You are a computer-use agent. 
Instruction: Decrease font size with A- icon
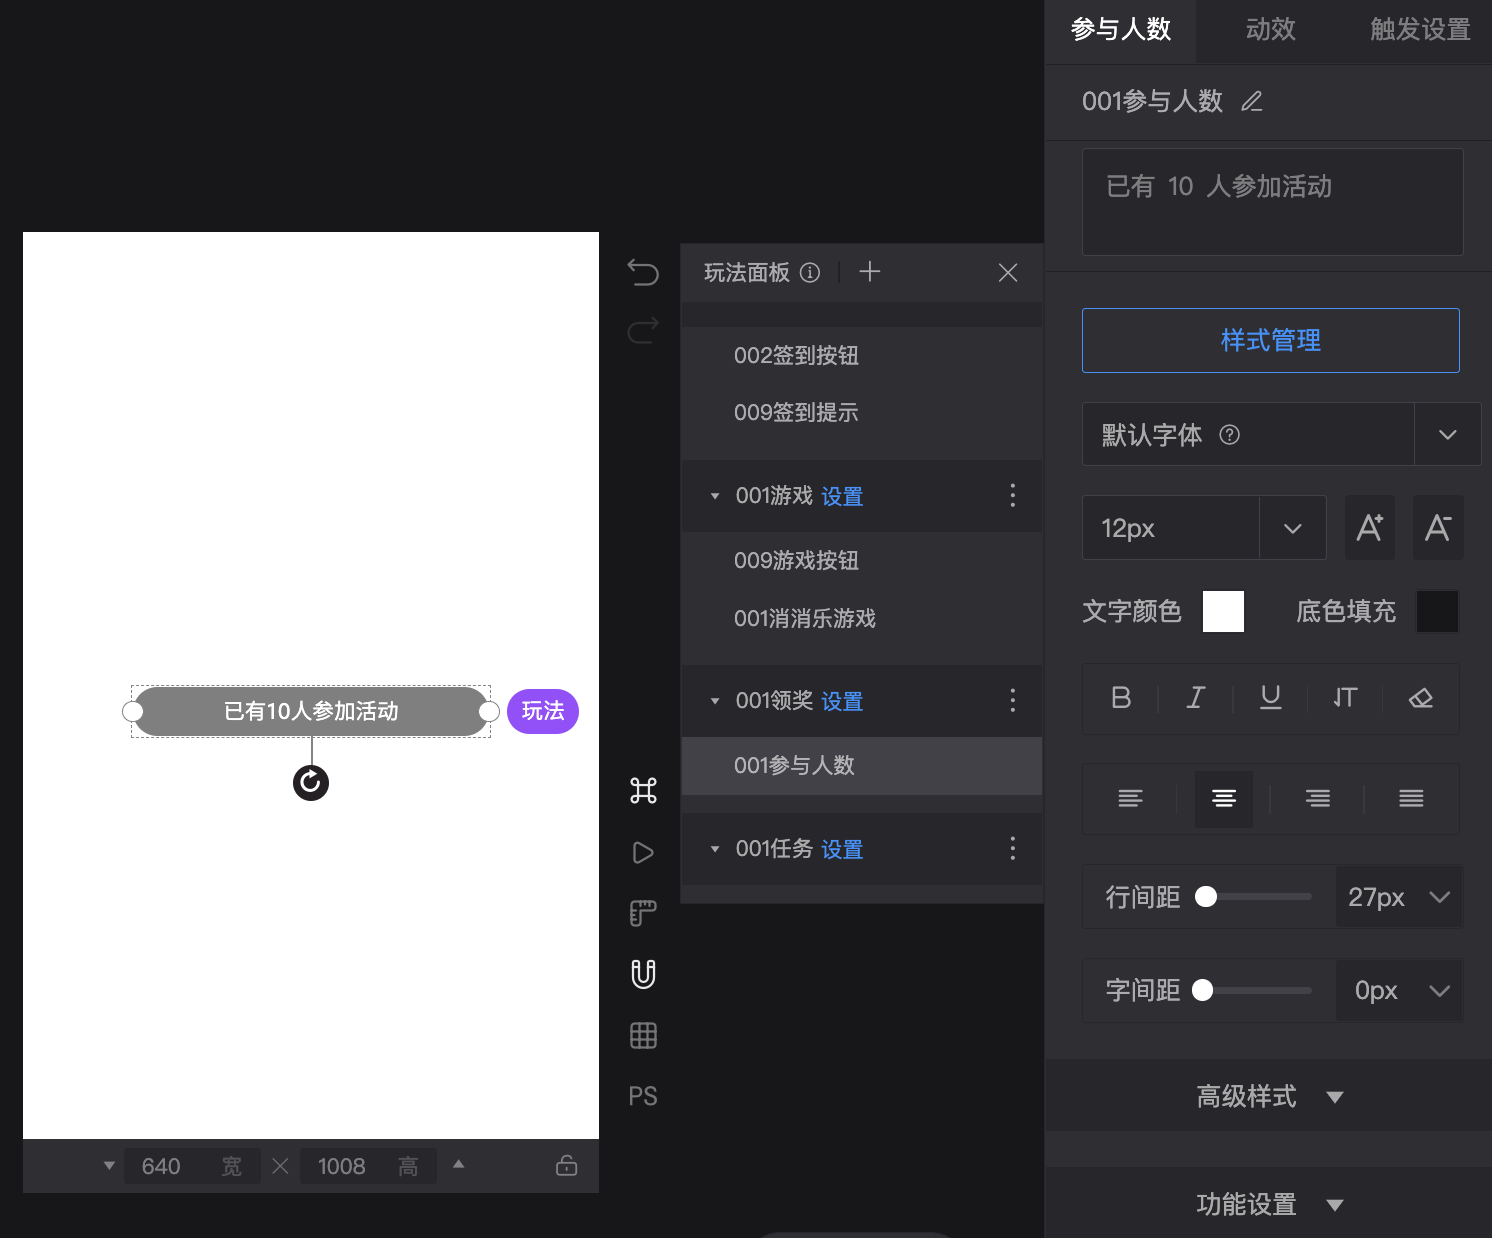click(x=1438, y=527)
